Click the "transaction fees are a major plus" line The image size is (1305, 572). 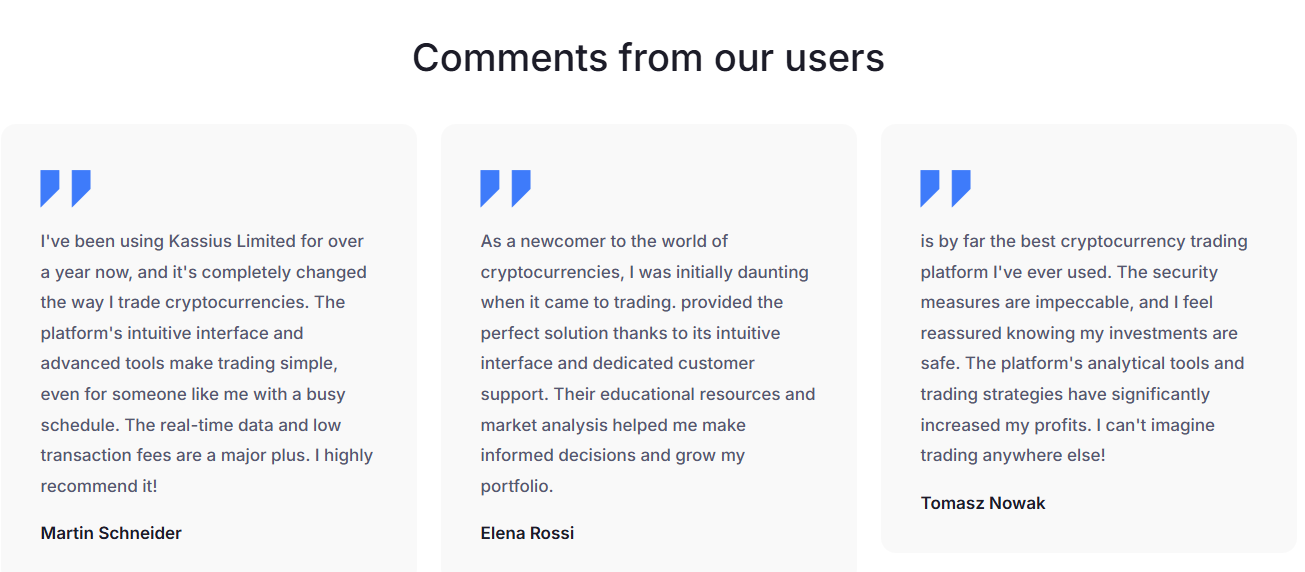173,456
